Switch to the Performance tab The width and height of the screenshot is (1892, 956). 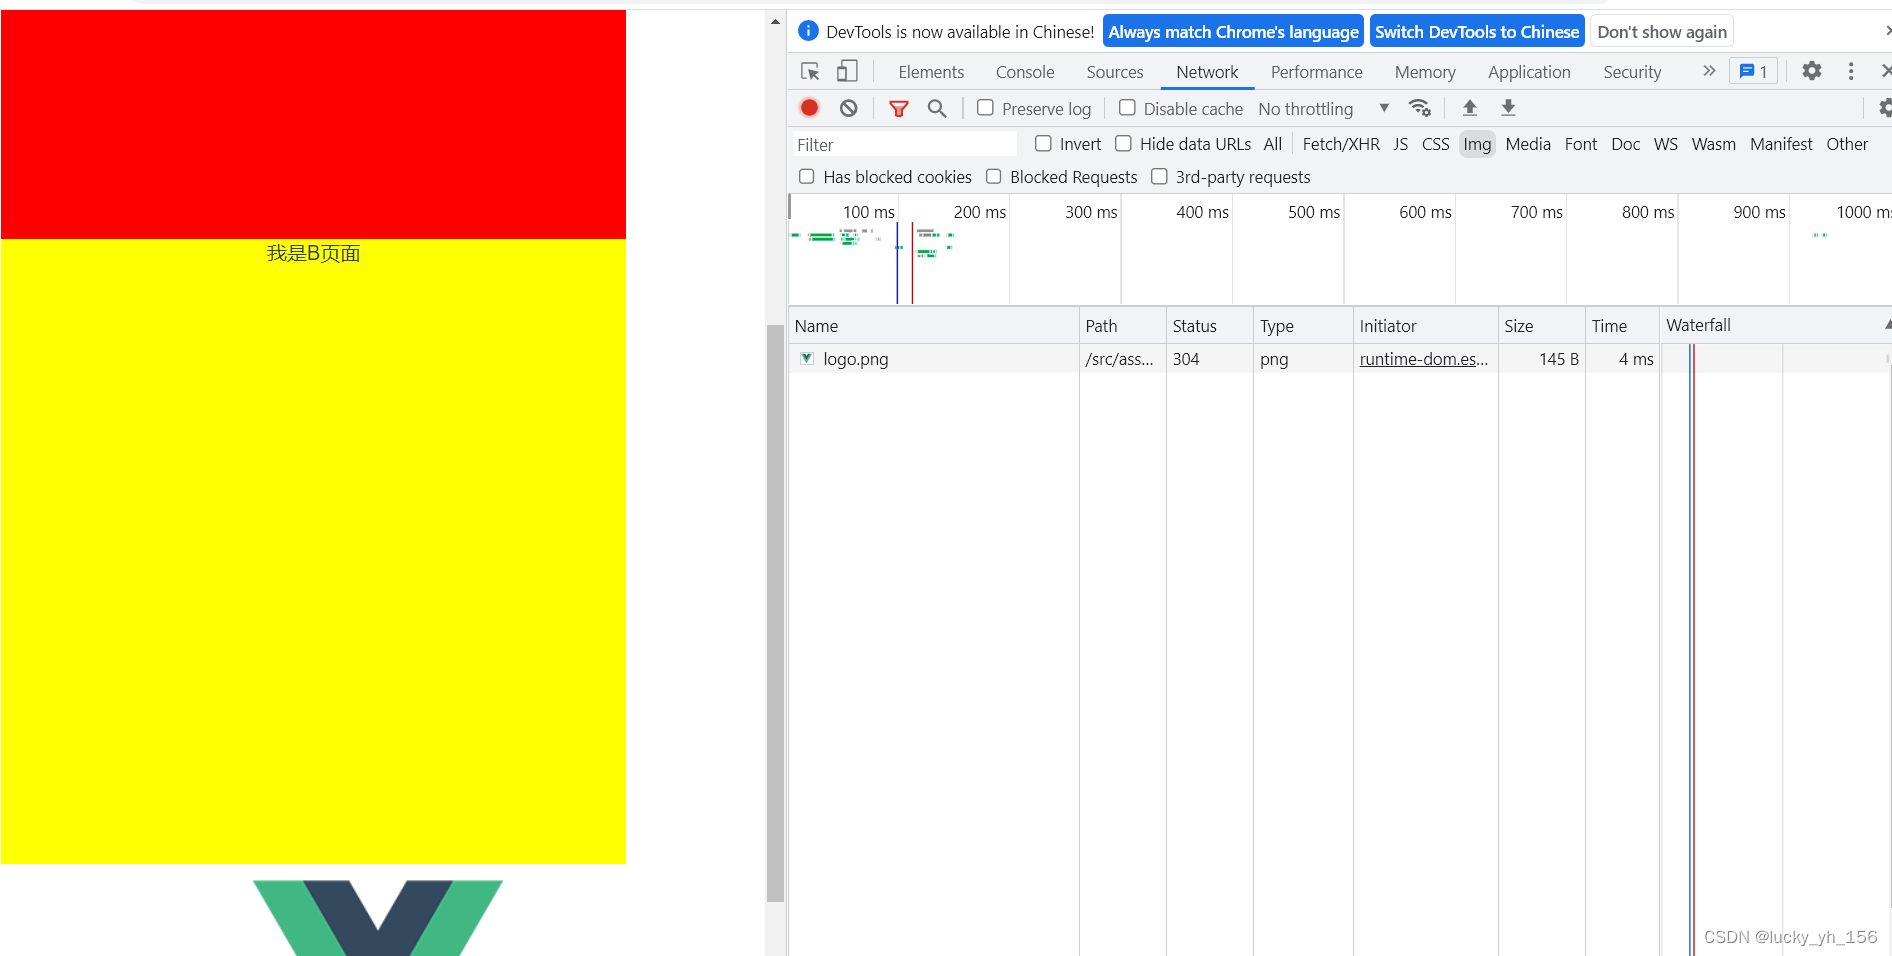1317,72
